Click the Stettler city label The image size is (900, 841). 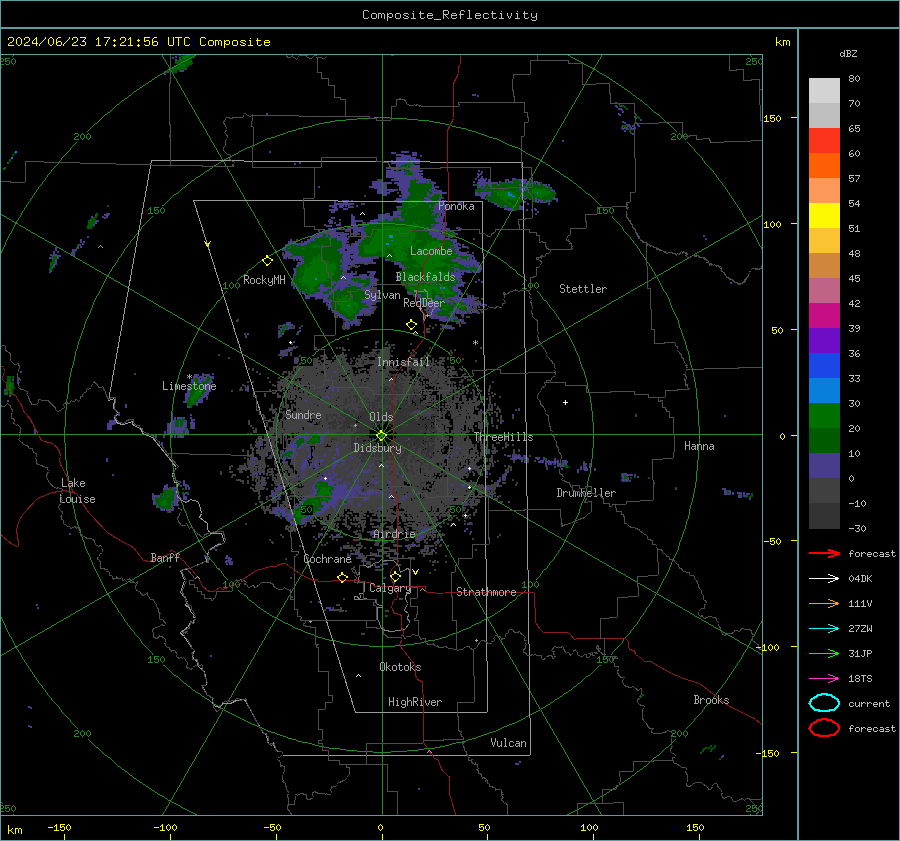583,289
